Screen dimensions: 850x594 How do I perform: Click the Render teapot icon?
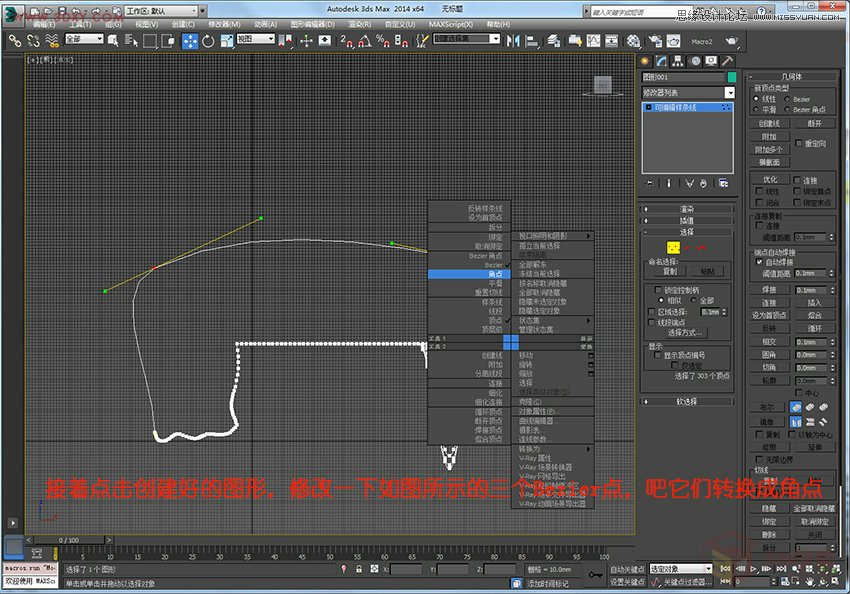click(x=731, y=41)
